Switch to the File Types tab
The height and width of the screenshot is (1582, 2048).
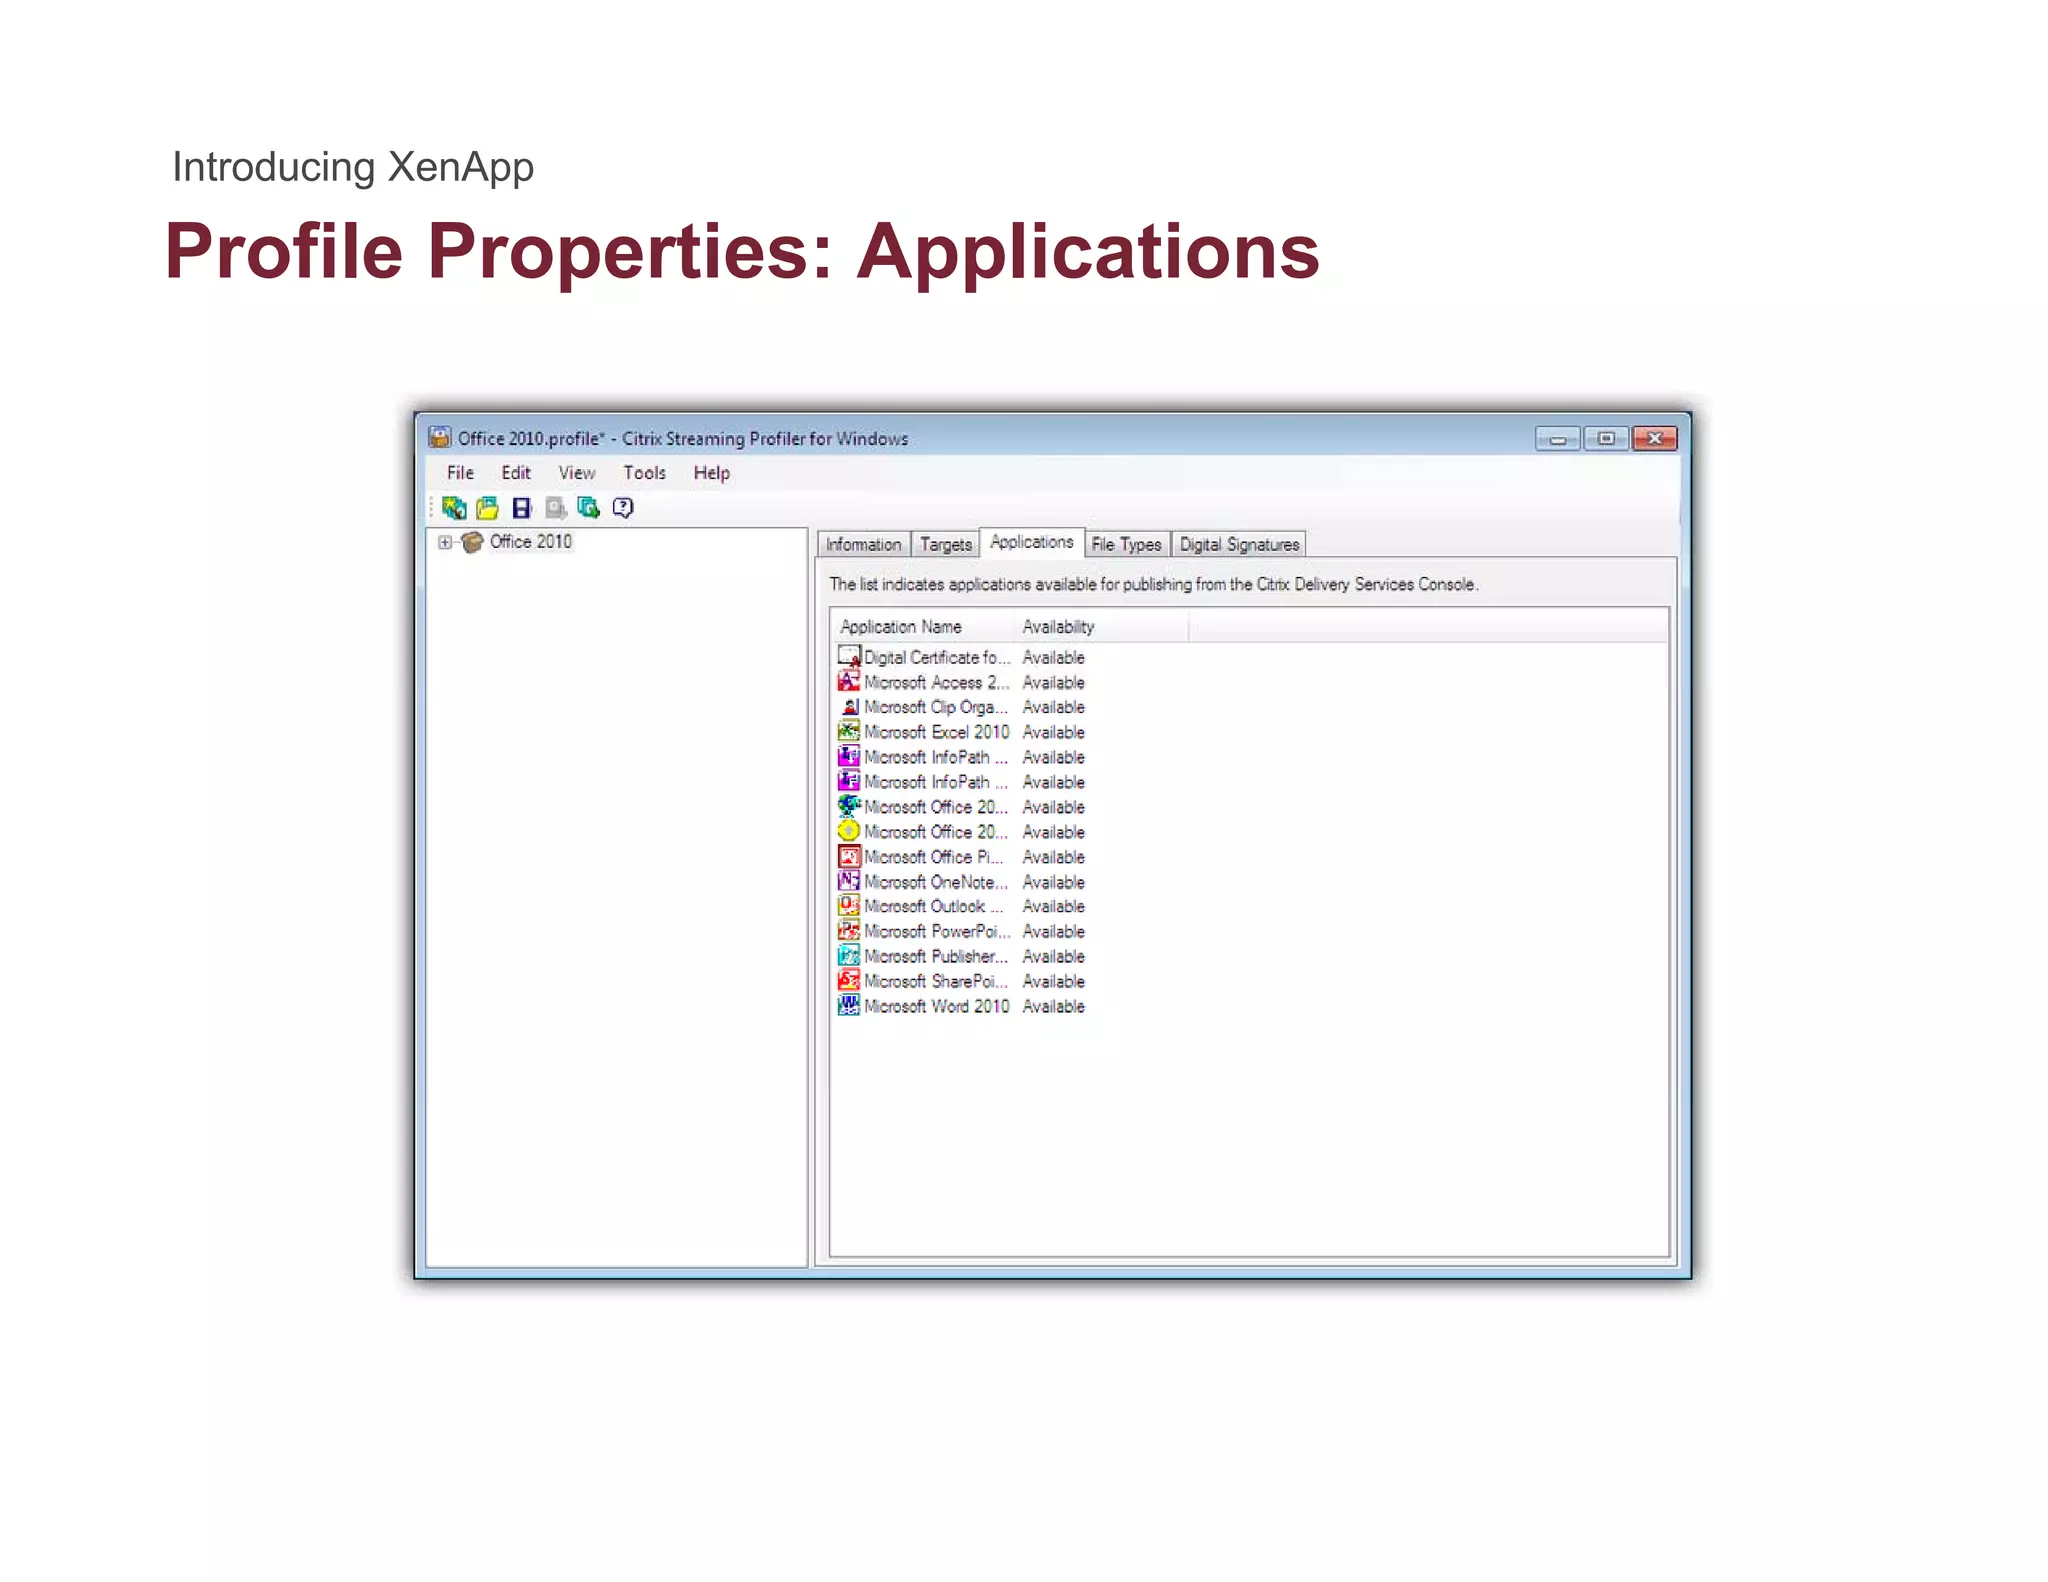click(x=1127, y=544)
